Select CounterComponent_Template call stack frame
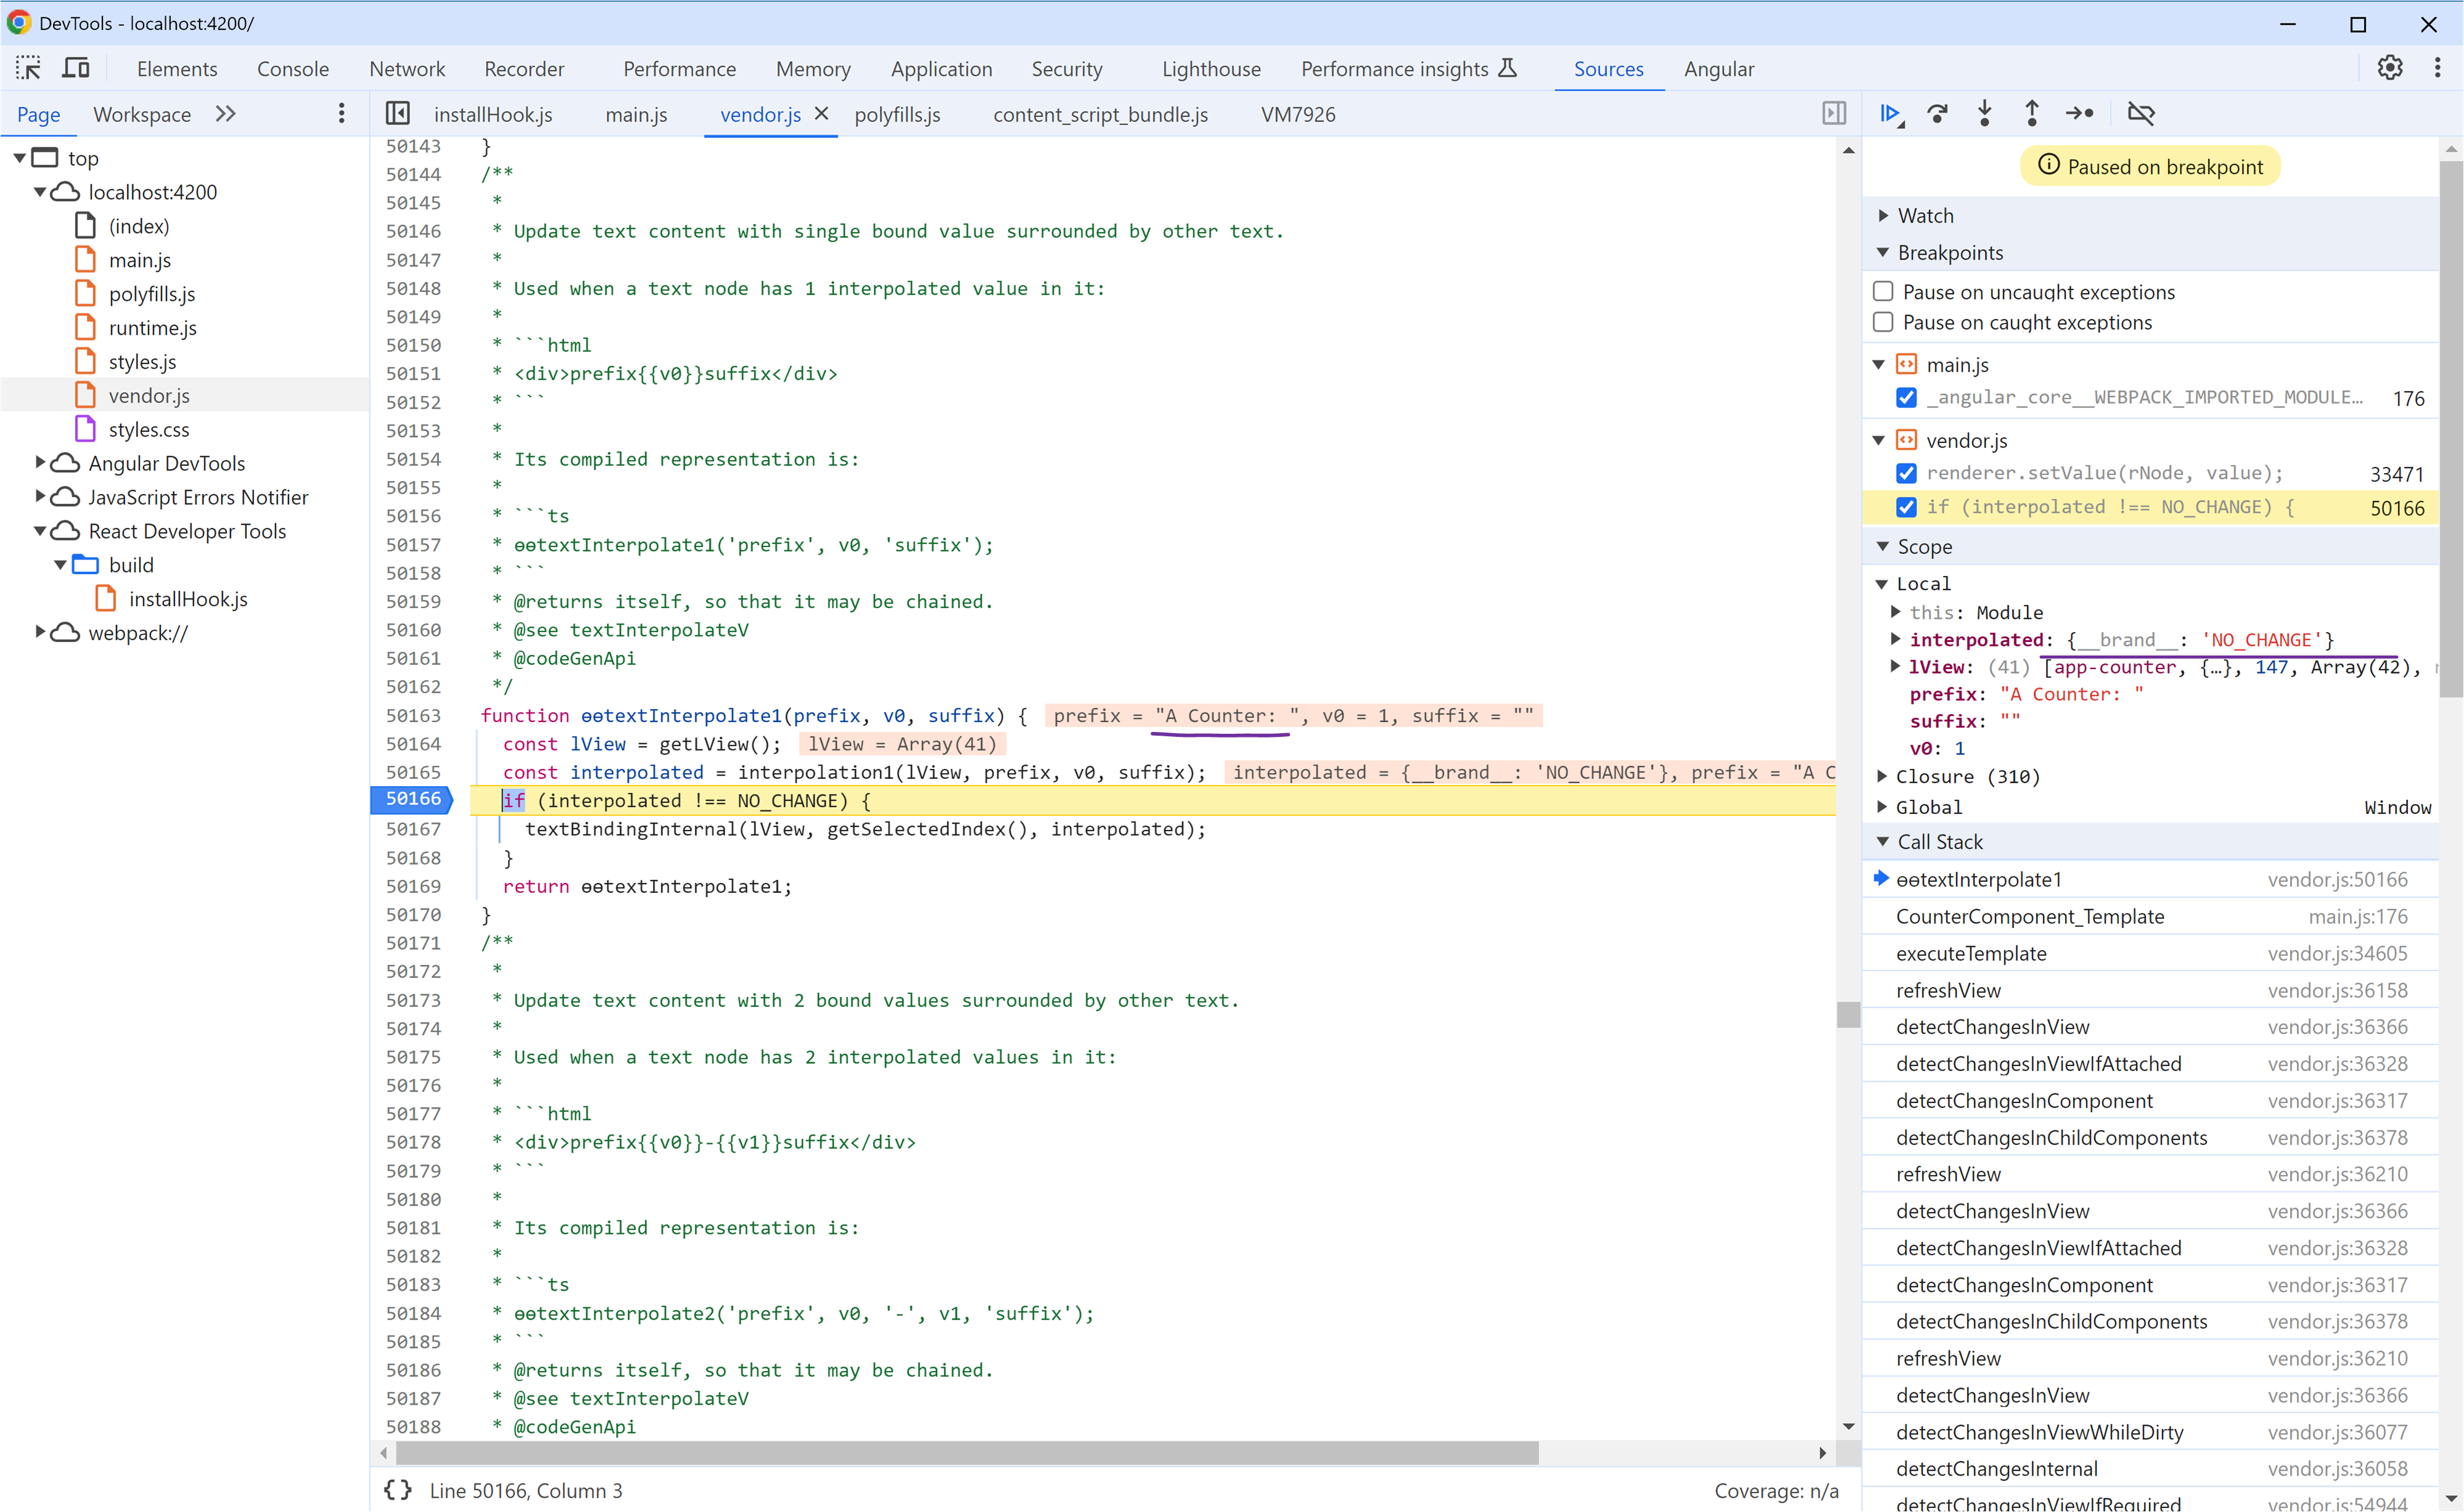The image size is (2464, 1512). 2151,917
